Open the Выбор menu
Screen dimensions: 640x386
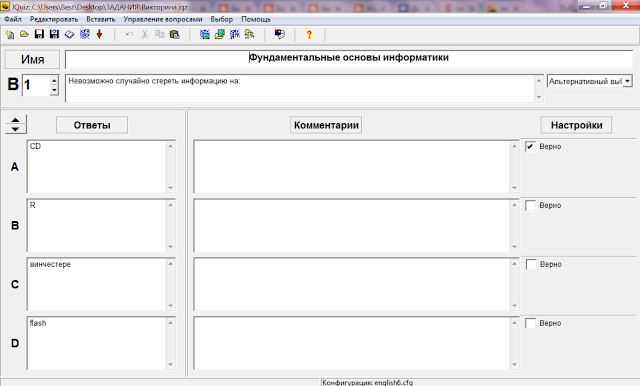click(x=222, y=19)
